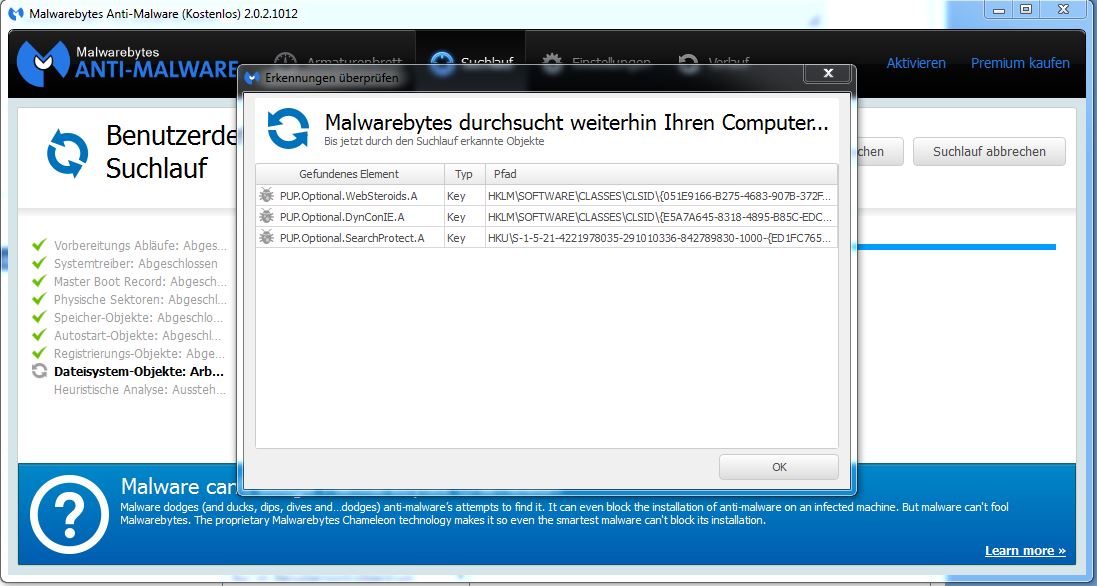Click the Suchlauf tab icon

[441, 63]
